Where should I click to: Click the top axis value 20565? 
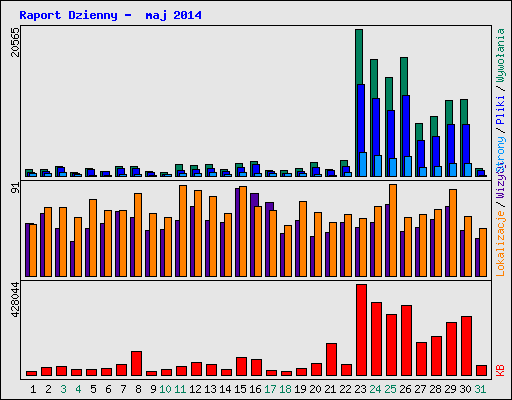[x=16, y=42]
